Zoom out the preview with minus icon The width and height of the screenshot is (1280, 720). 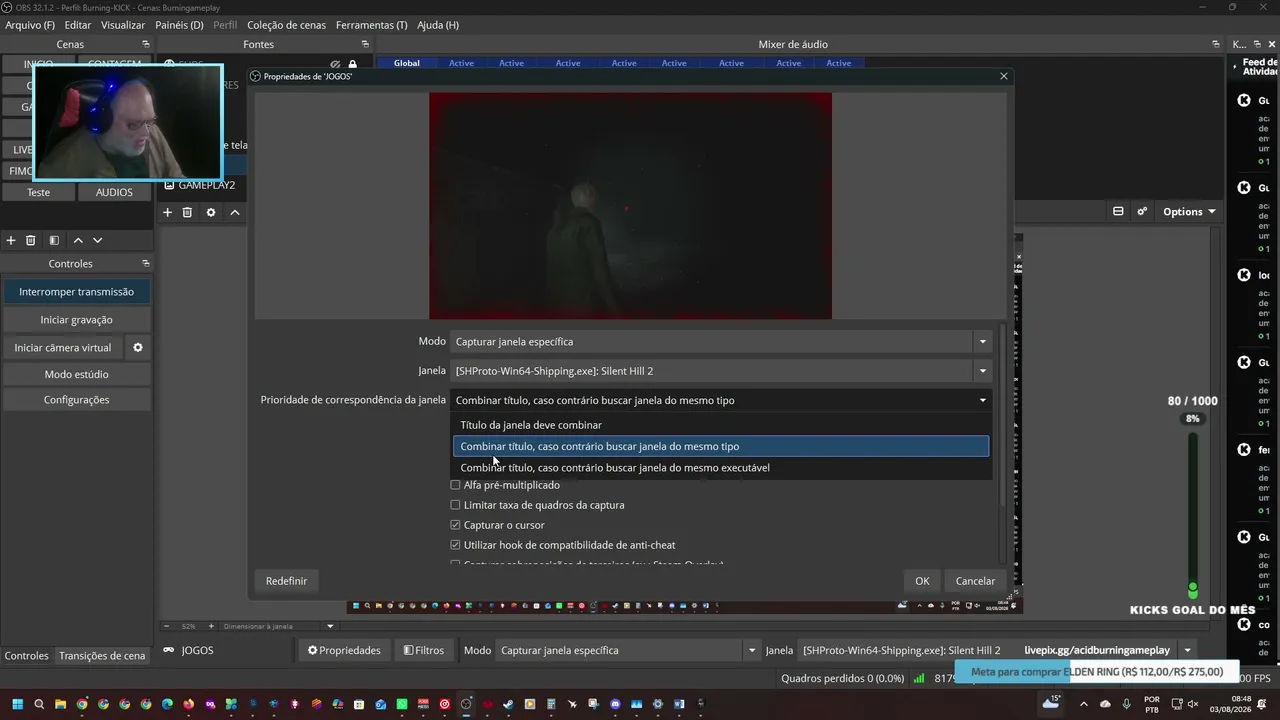(167, 626)
